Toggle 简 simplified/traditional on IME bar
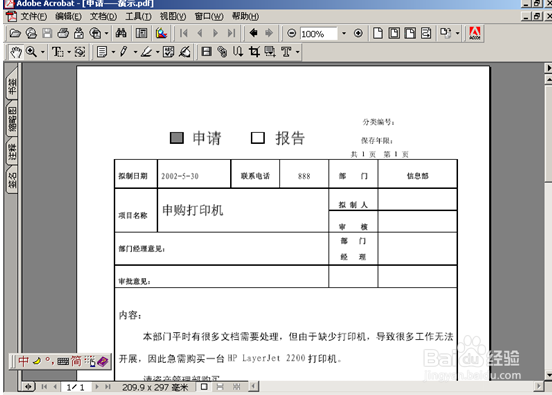 pyautogui.click(x=76, y=361)
